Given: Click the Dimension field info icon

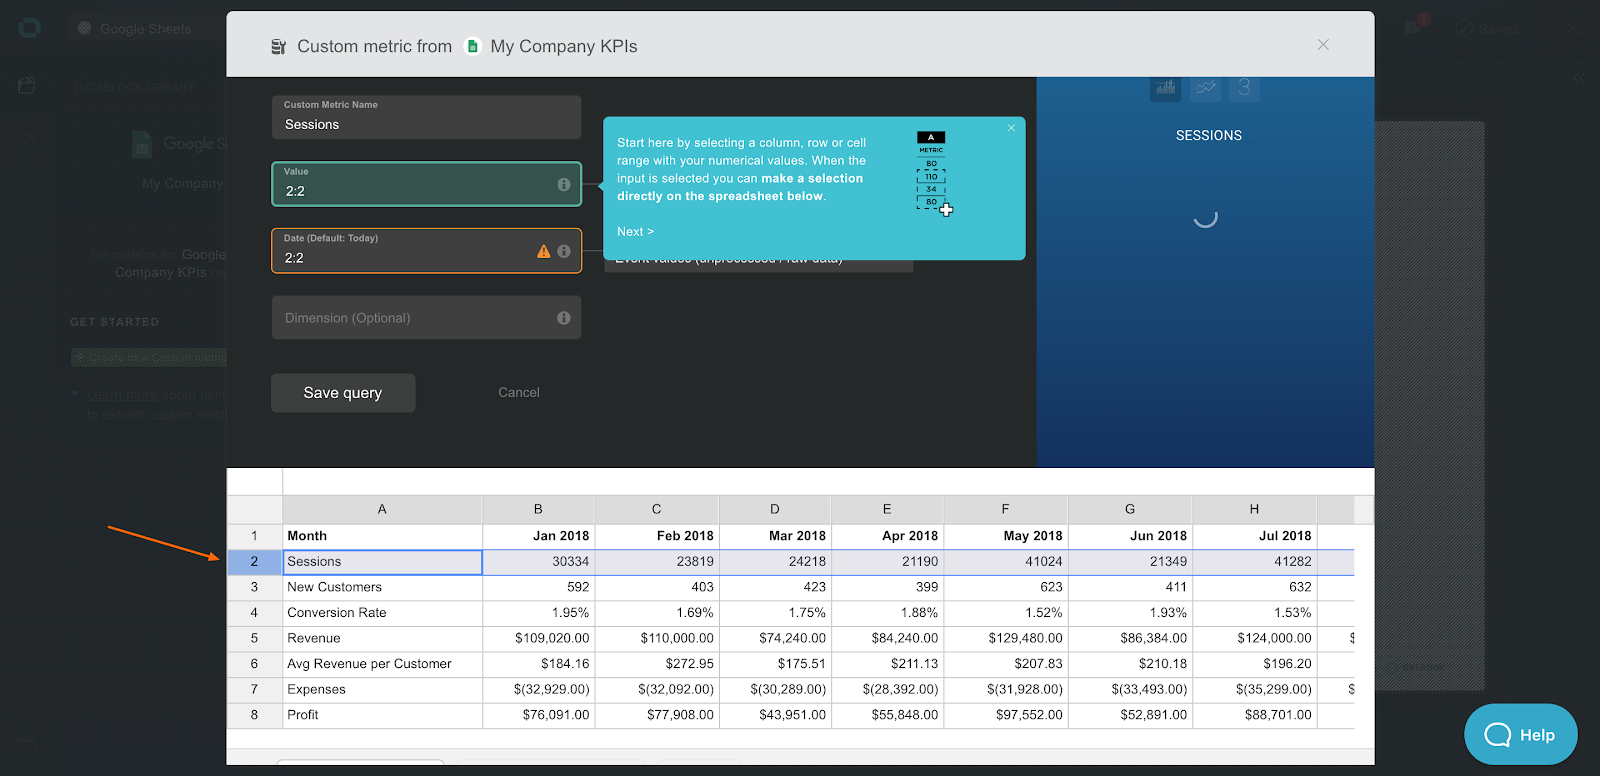Looking at the screenshot, I should 564,318.
